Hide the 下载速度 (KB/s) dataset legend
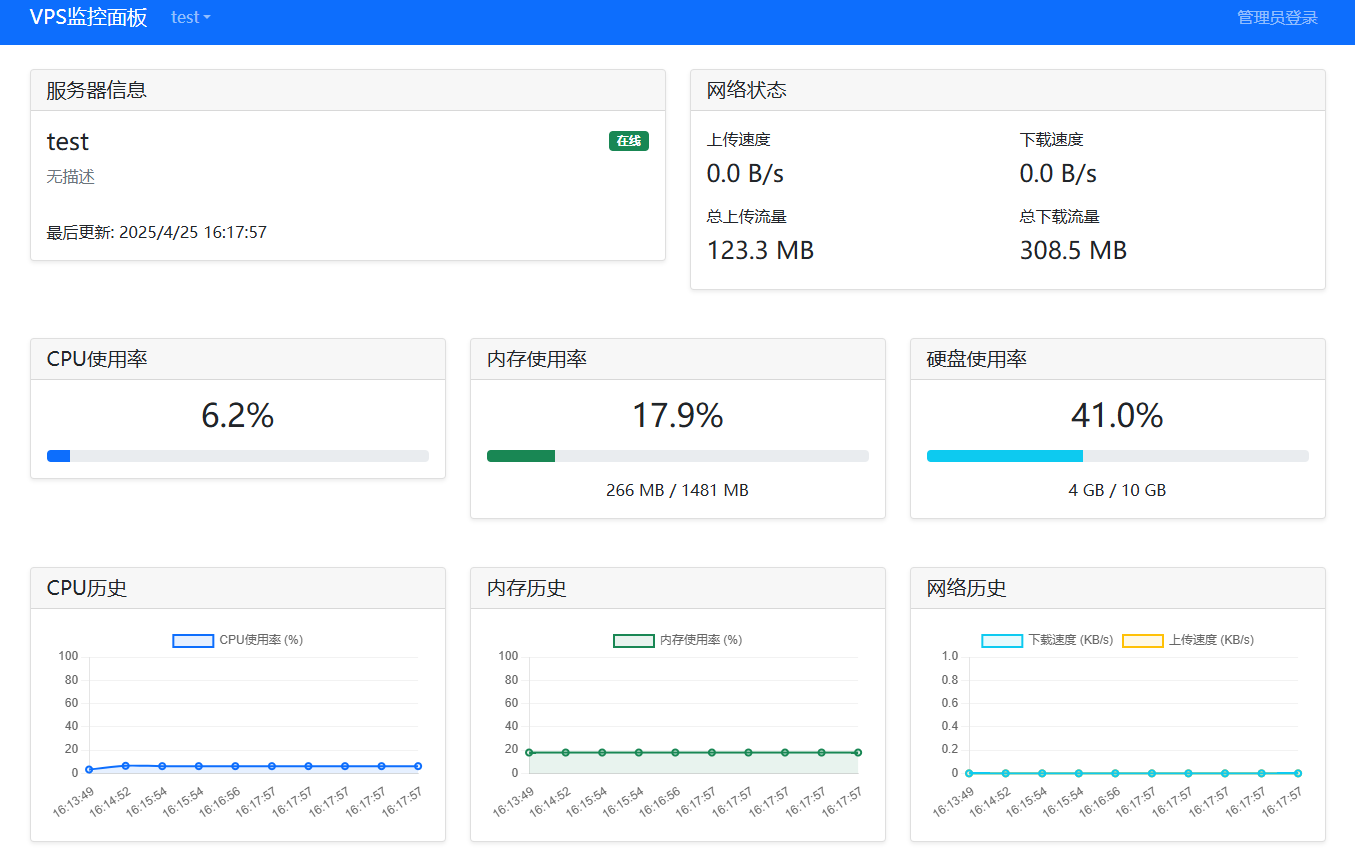The image size is (1355, 864). click(x=1047, y=640)
